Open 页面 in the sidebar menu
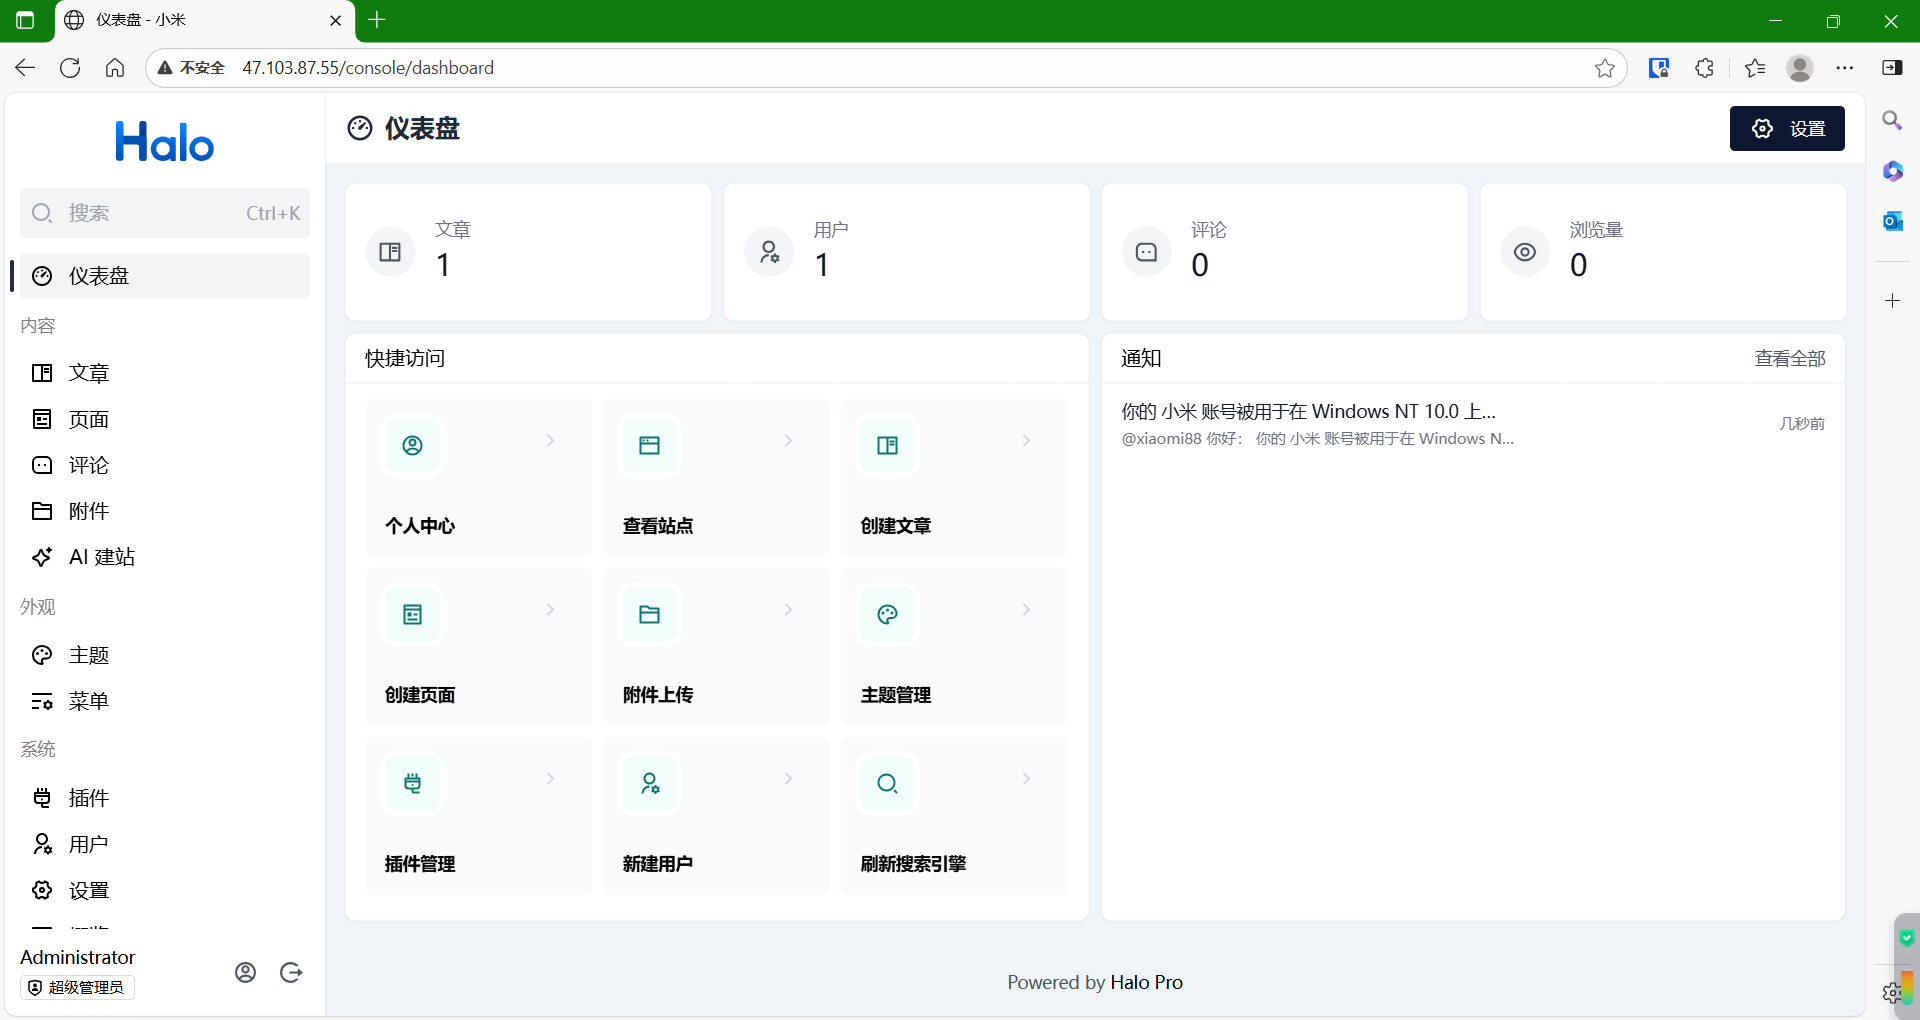 point(165,419)
